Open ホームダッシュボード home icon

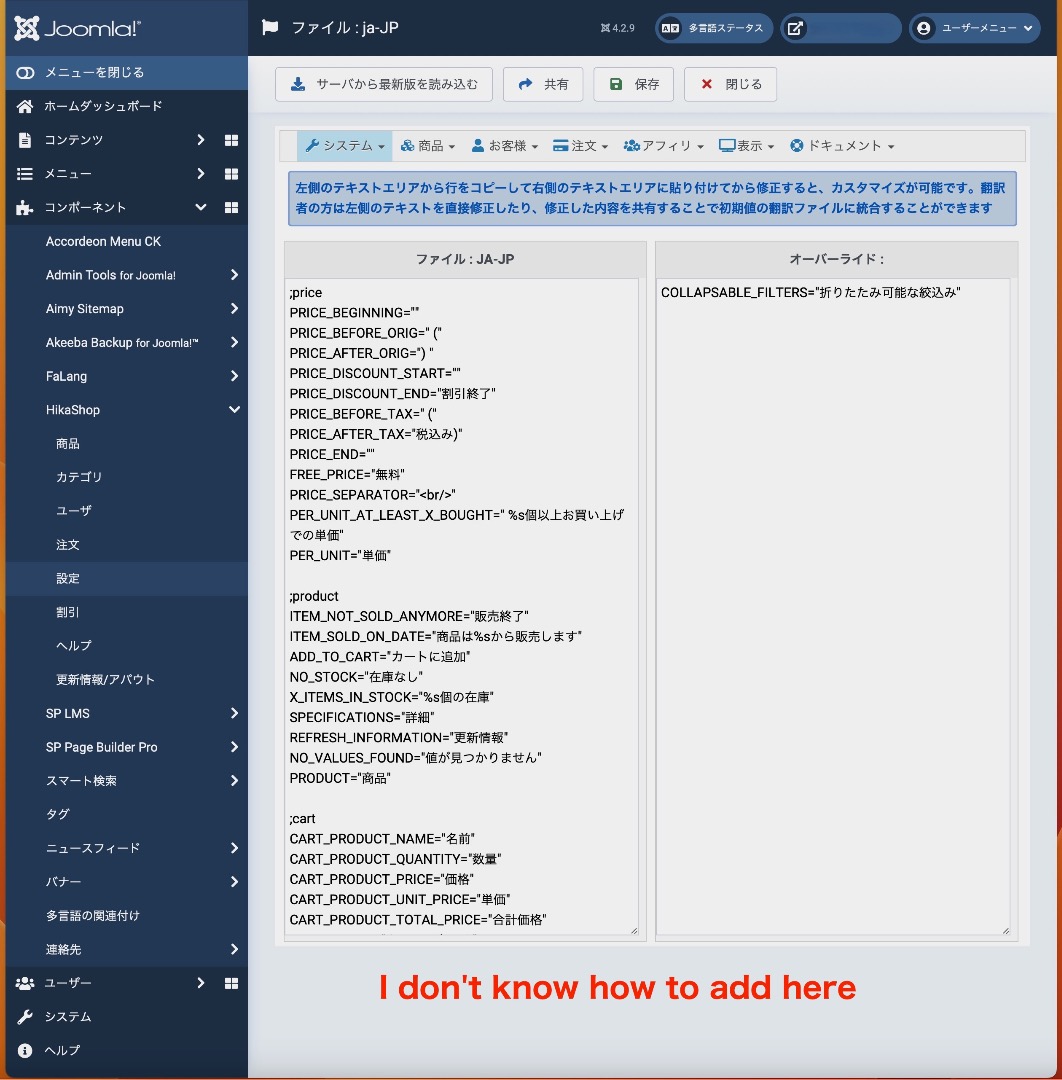click(x=25, y=106)
